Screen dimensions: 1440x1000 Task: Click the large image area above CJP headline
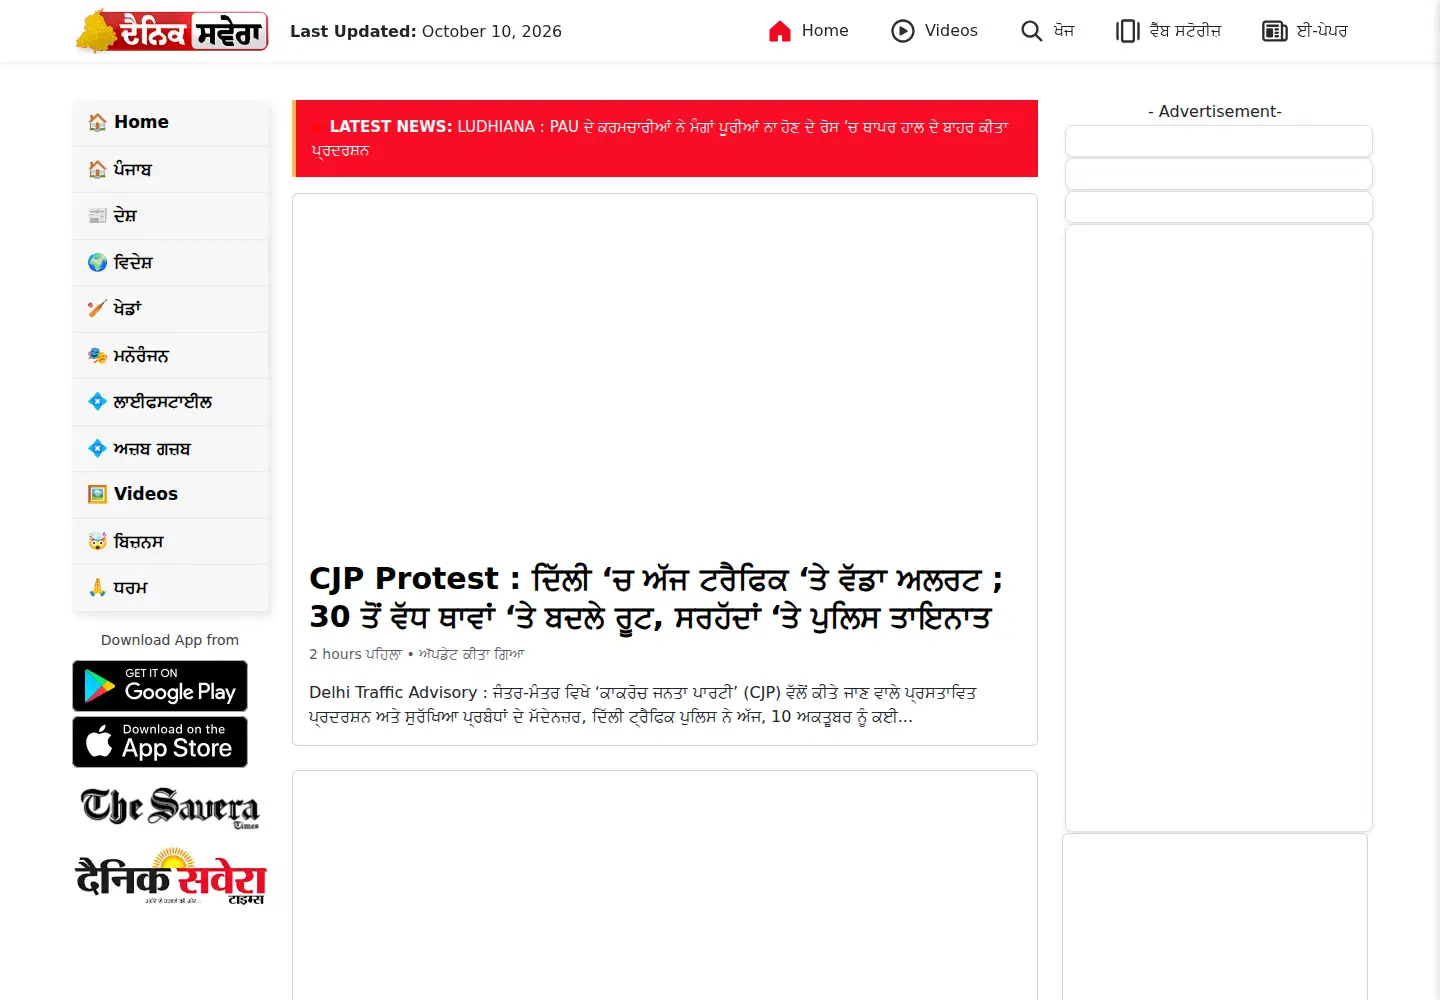[665, 372]
